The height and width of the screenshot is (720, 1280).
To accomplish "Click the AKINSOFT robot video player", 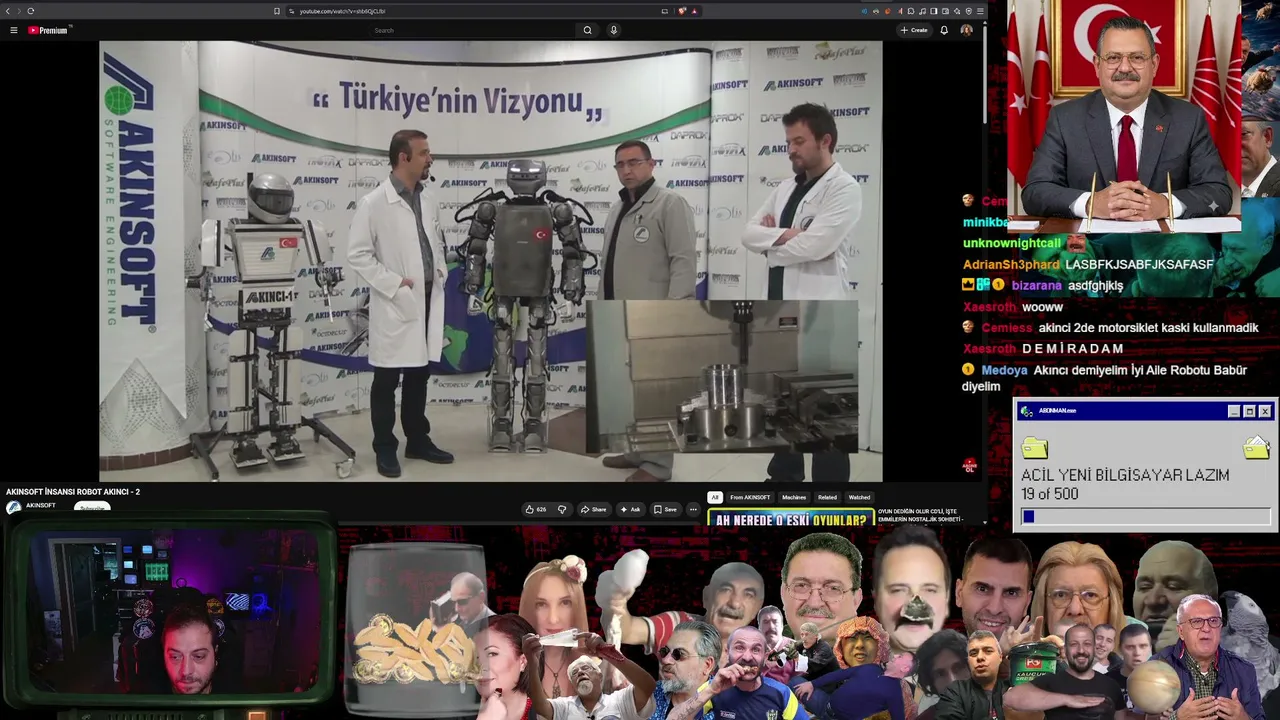I will pyautogui.click(x=491, y=261).
